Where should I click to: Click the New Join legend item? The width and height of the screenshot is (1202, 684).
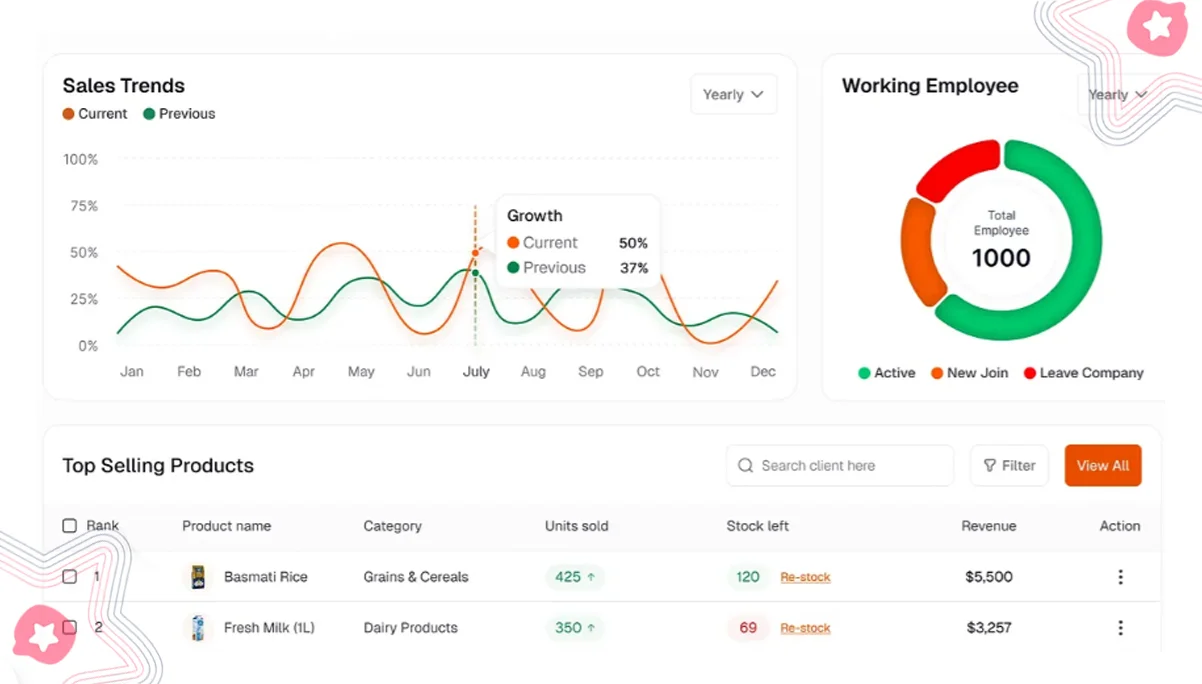point(969,373)
